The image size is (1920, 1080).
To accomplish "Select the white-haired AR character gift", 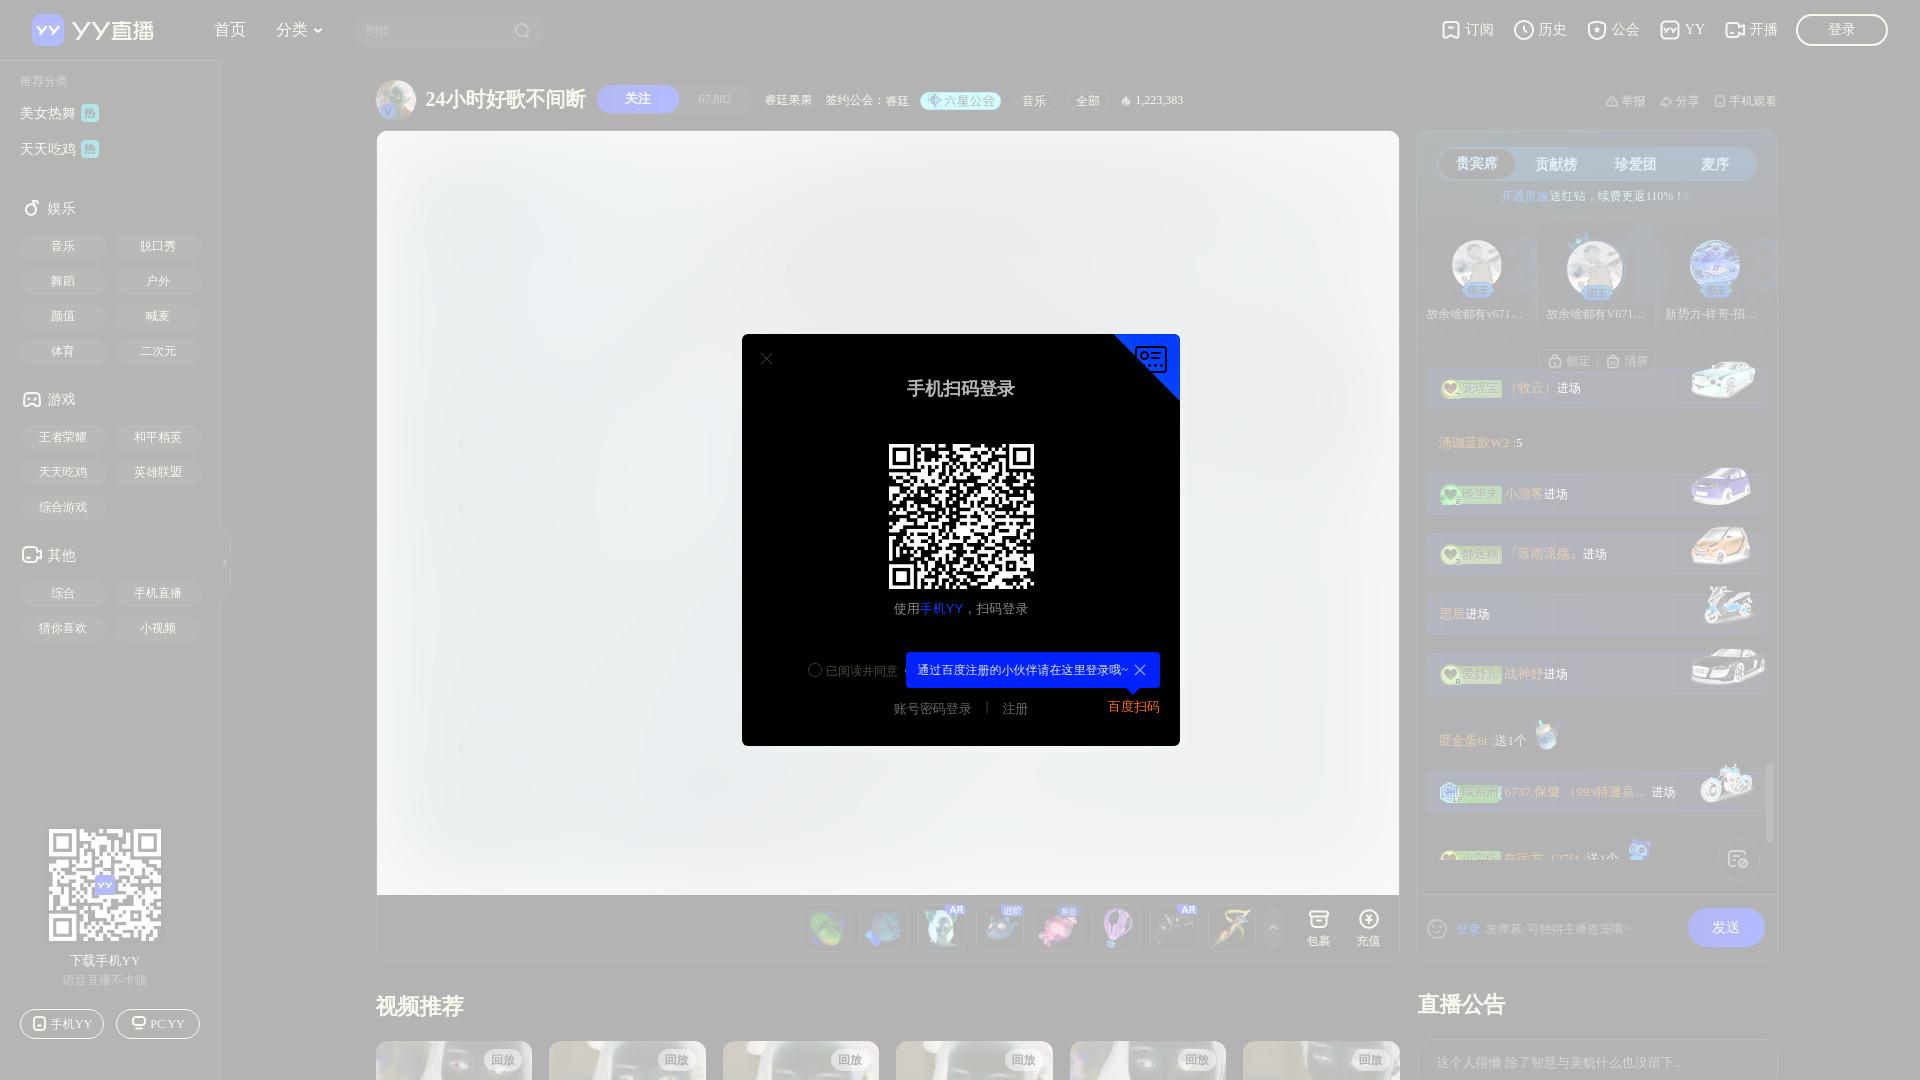I will [941, 928].
